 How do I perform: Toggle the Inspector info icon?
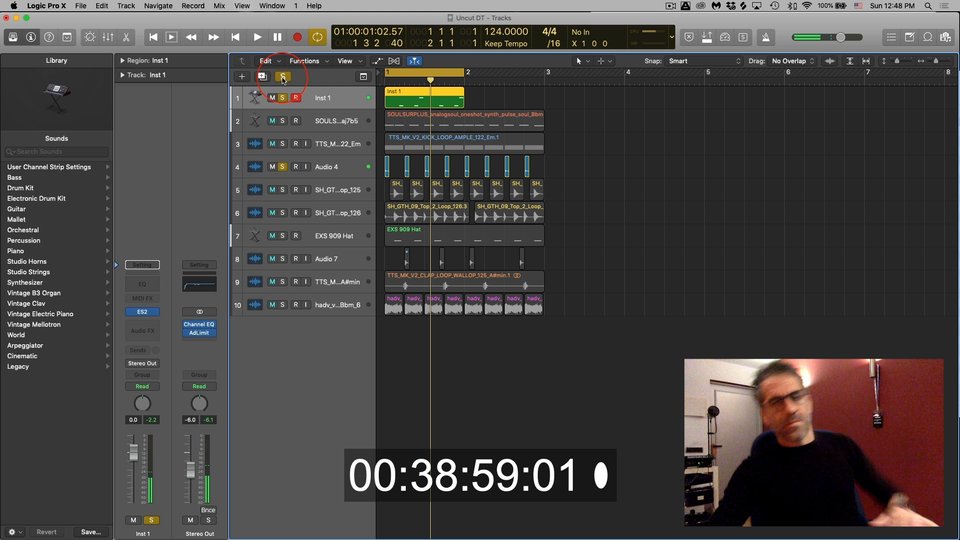(x=31, y=37)
